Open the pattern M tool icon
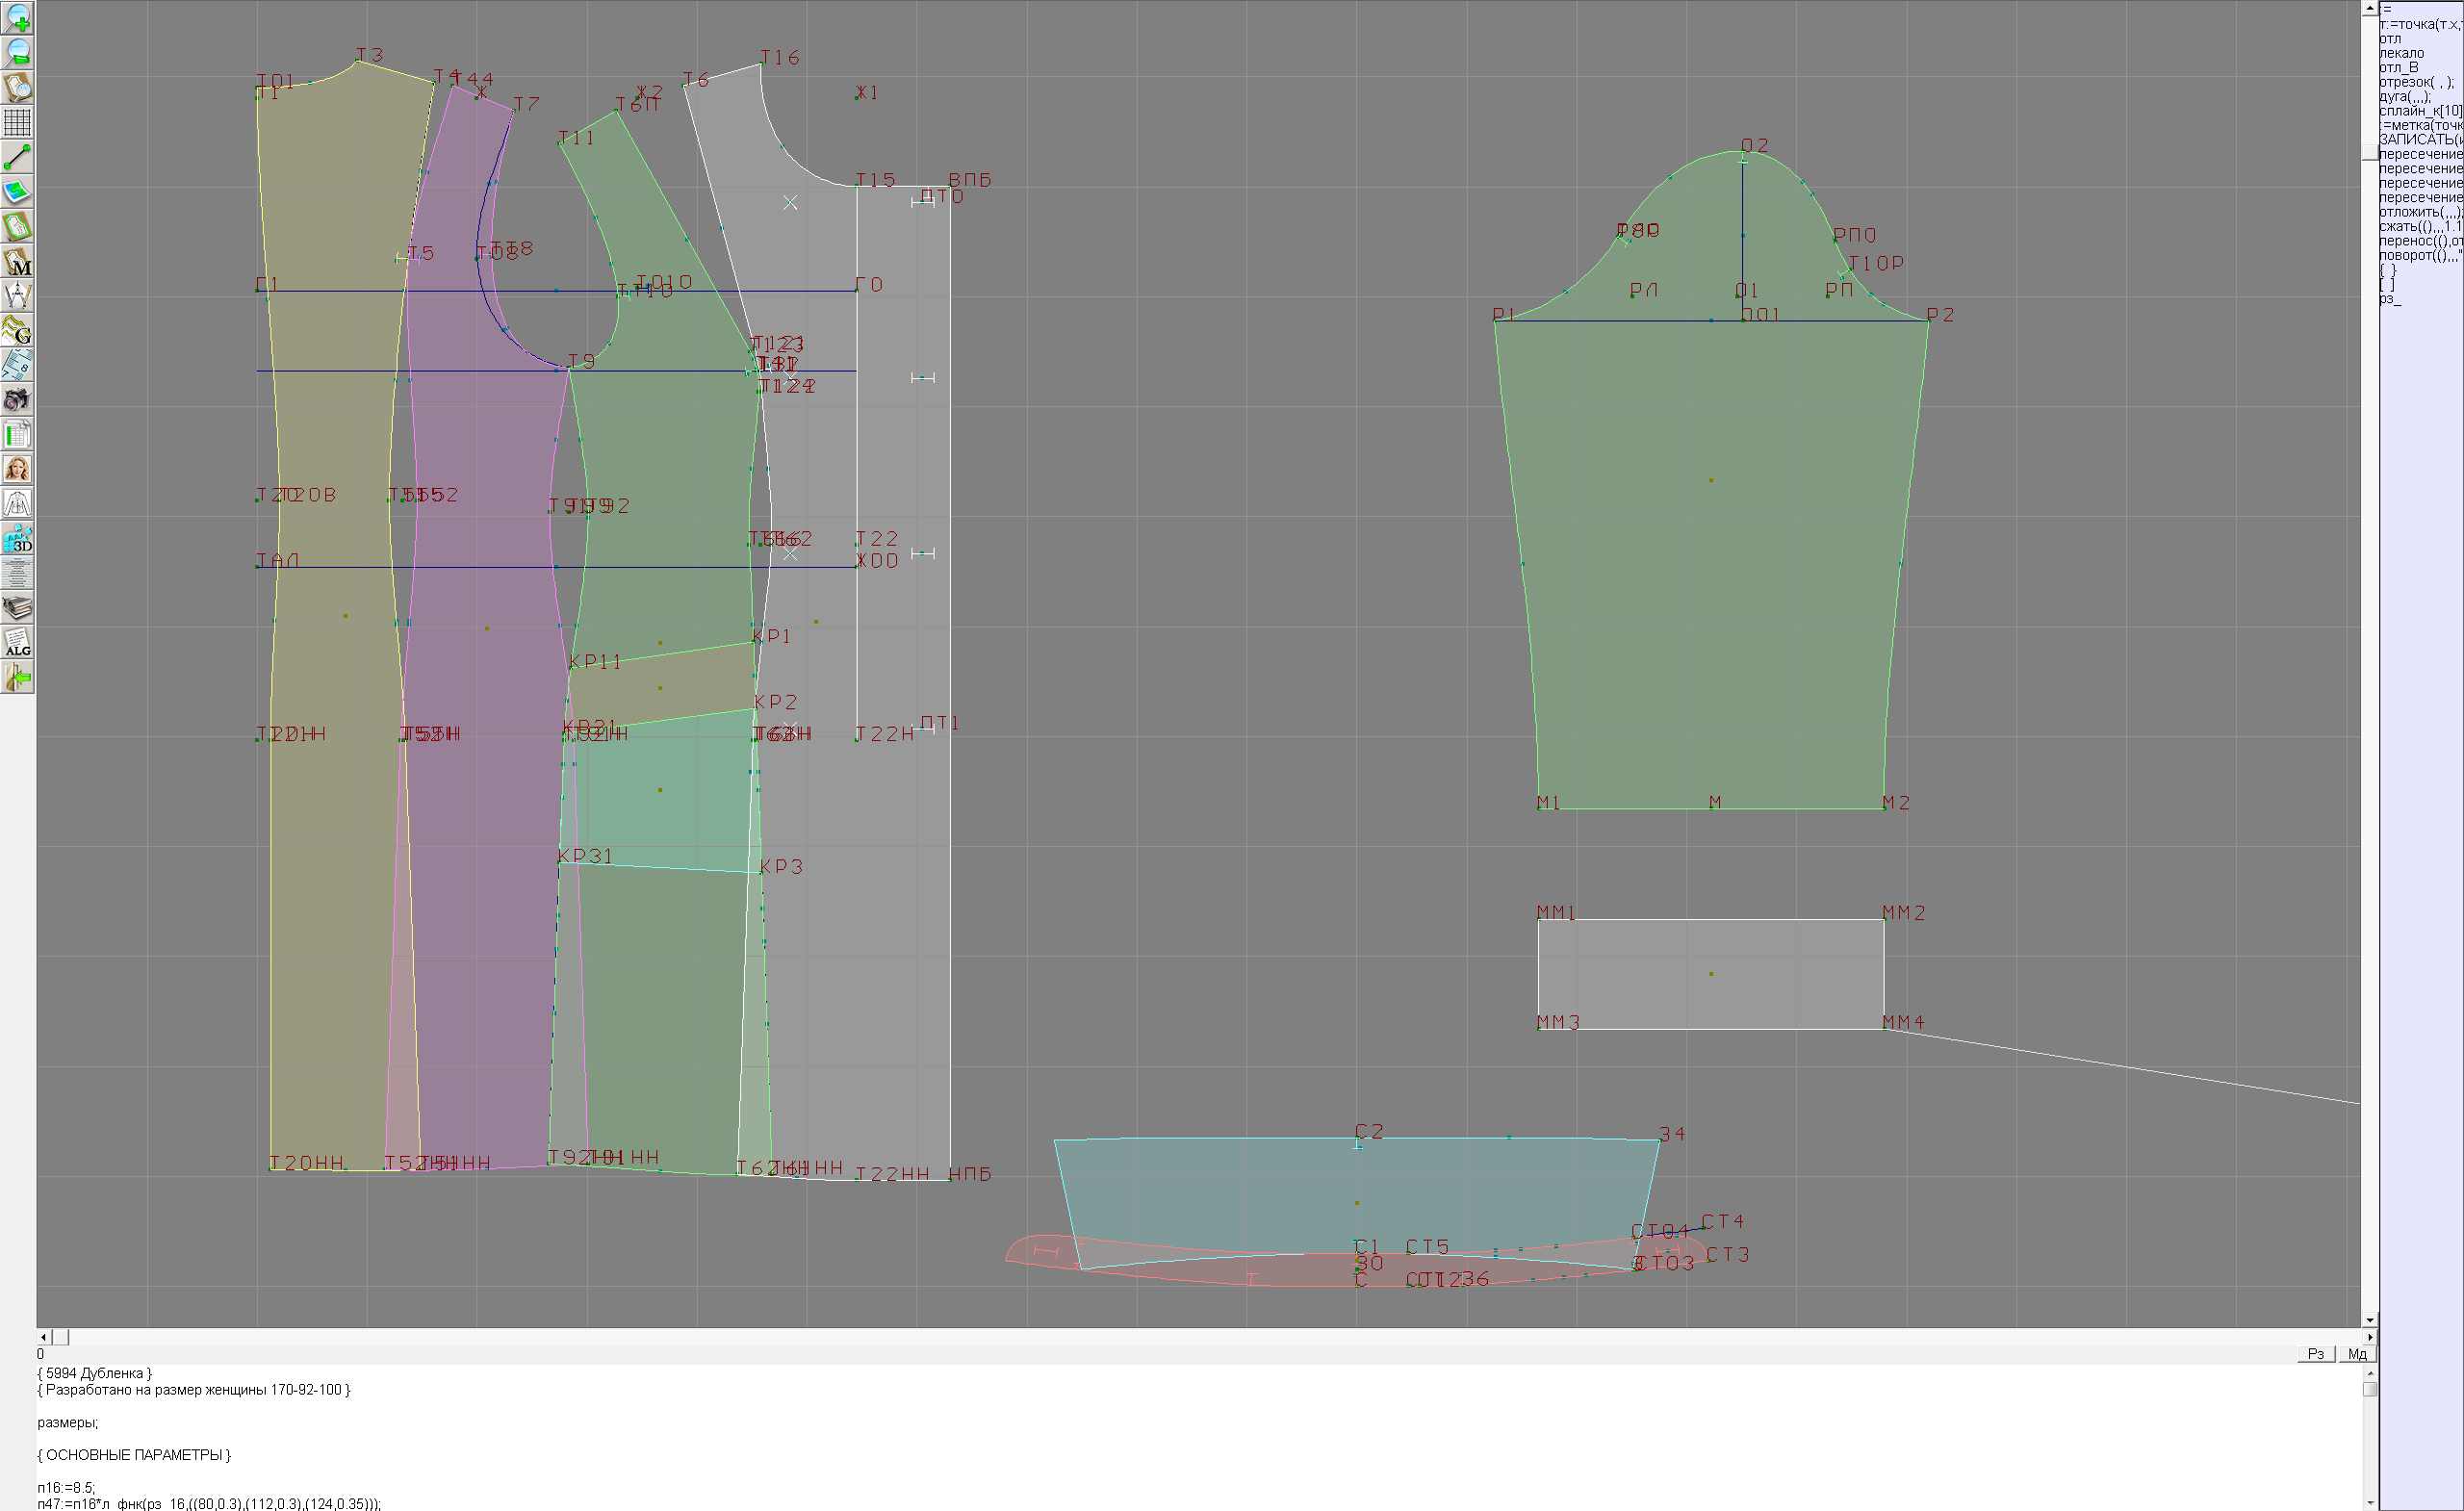This screenshot has width=2464, height=1511. point(17,261)
